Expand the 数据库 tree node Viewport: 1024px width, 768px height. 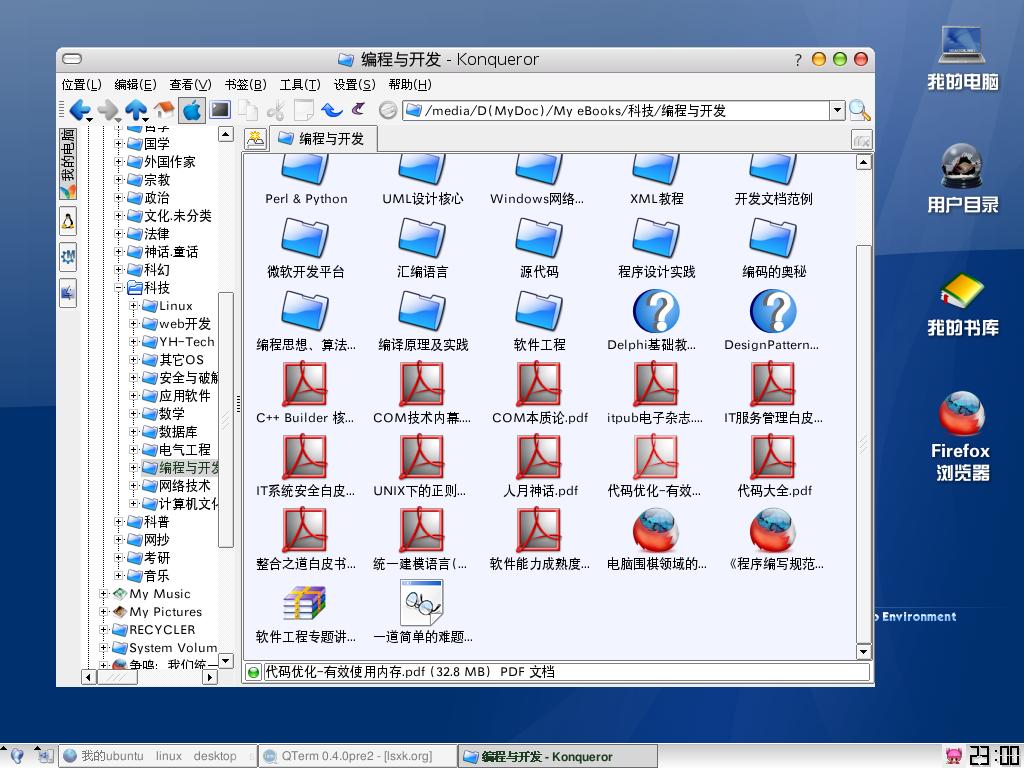point(133,432)
